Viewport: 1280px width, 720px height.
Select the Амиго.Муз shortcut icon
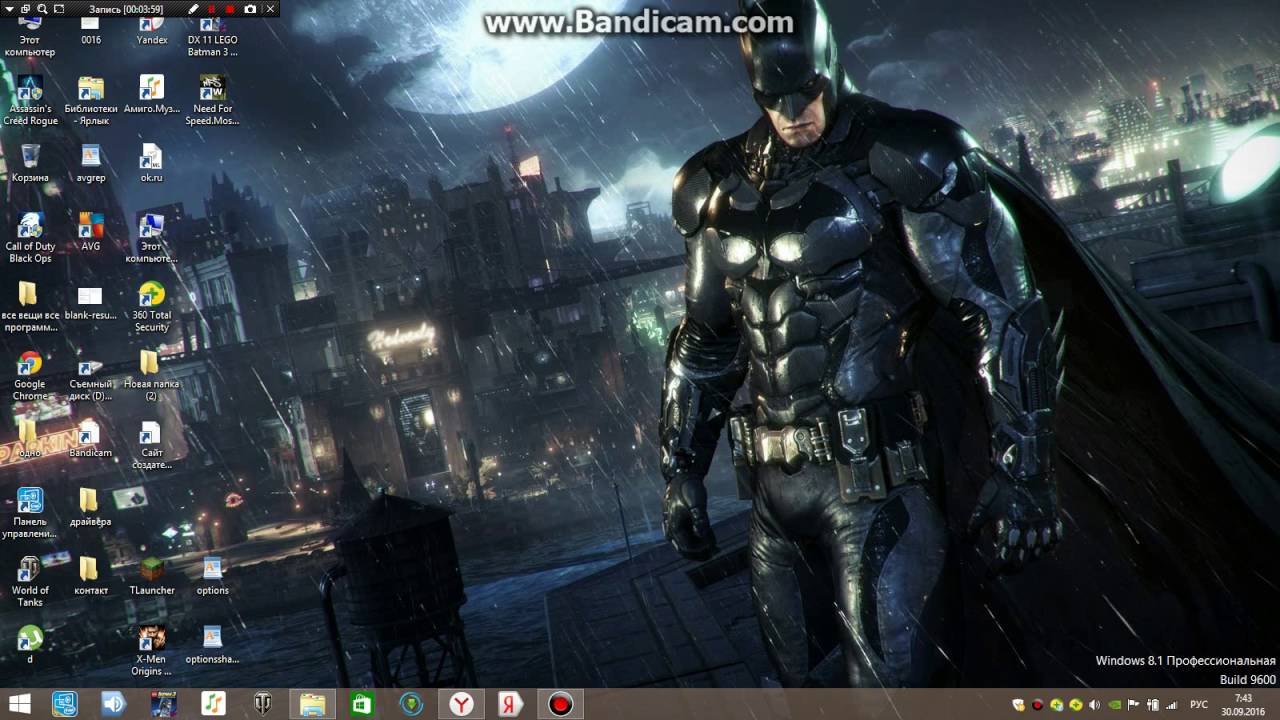152,94
